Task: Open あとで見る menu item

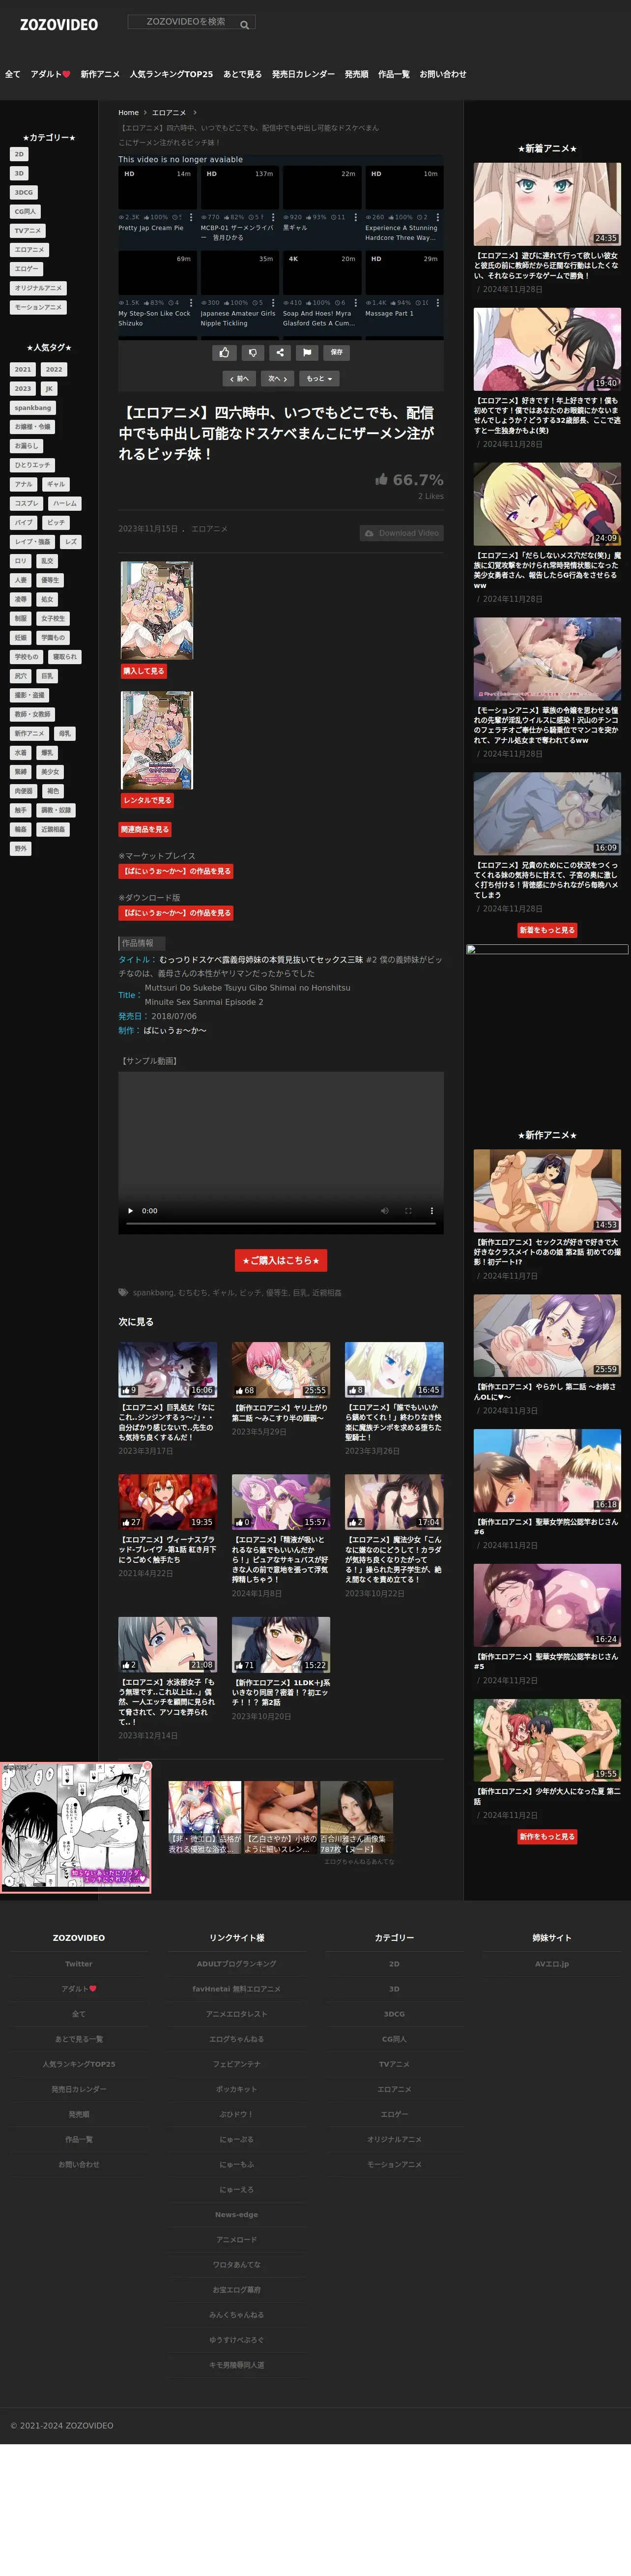Action: [x=242, y=74]
